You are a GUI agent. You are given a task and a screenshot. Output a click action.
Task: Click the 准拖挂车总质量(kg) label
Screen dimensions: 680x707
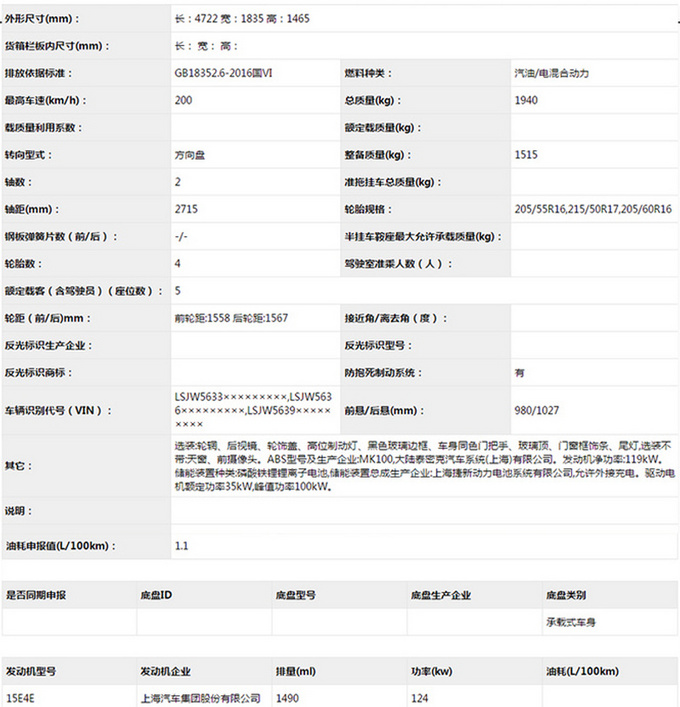[x=393, y=182]
